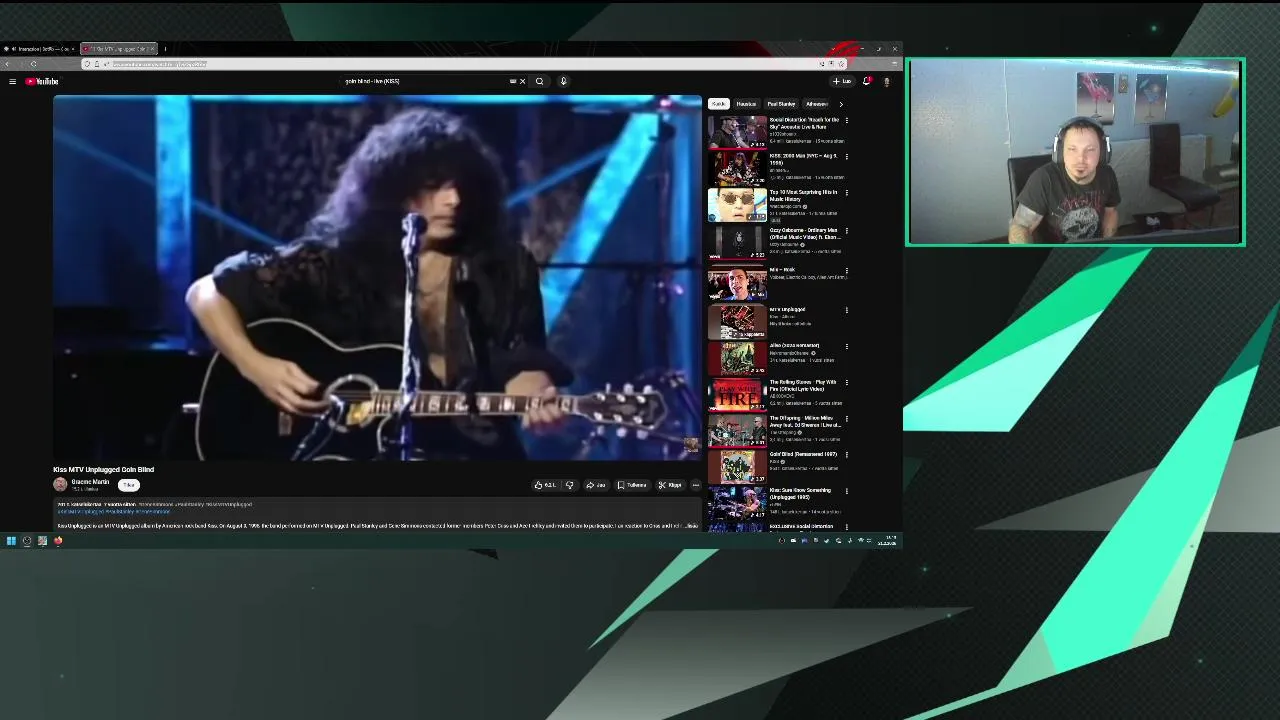Open Ozzy Osbourne Ordinary Man thumbnail

(x=737, y=243)
